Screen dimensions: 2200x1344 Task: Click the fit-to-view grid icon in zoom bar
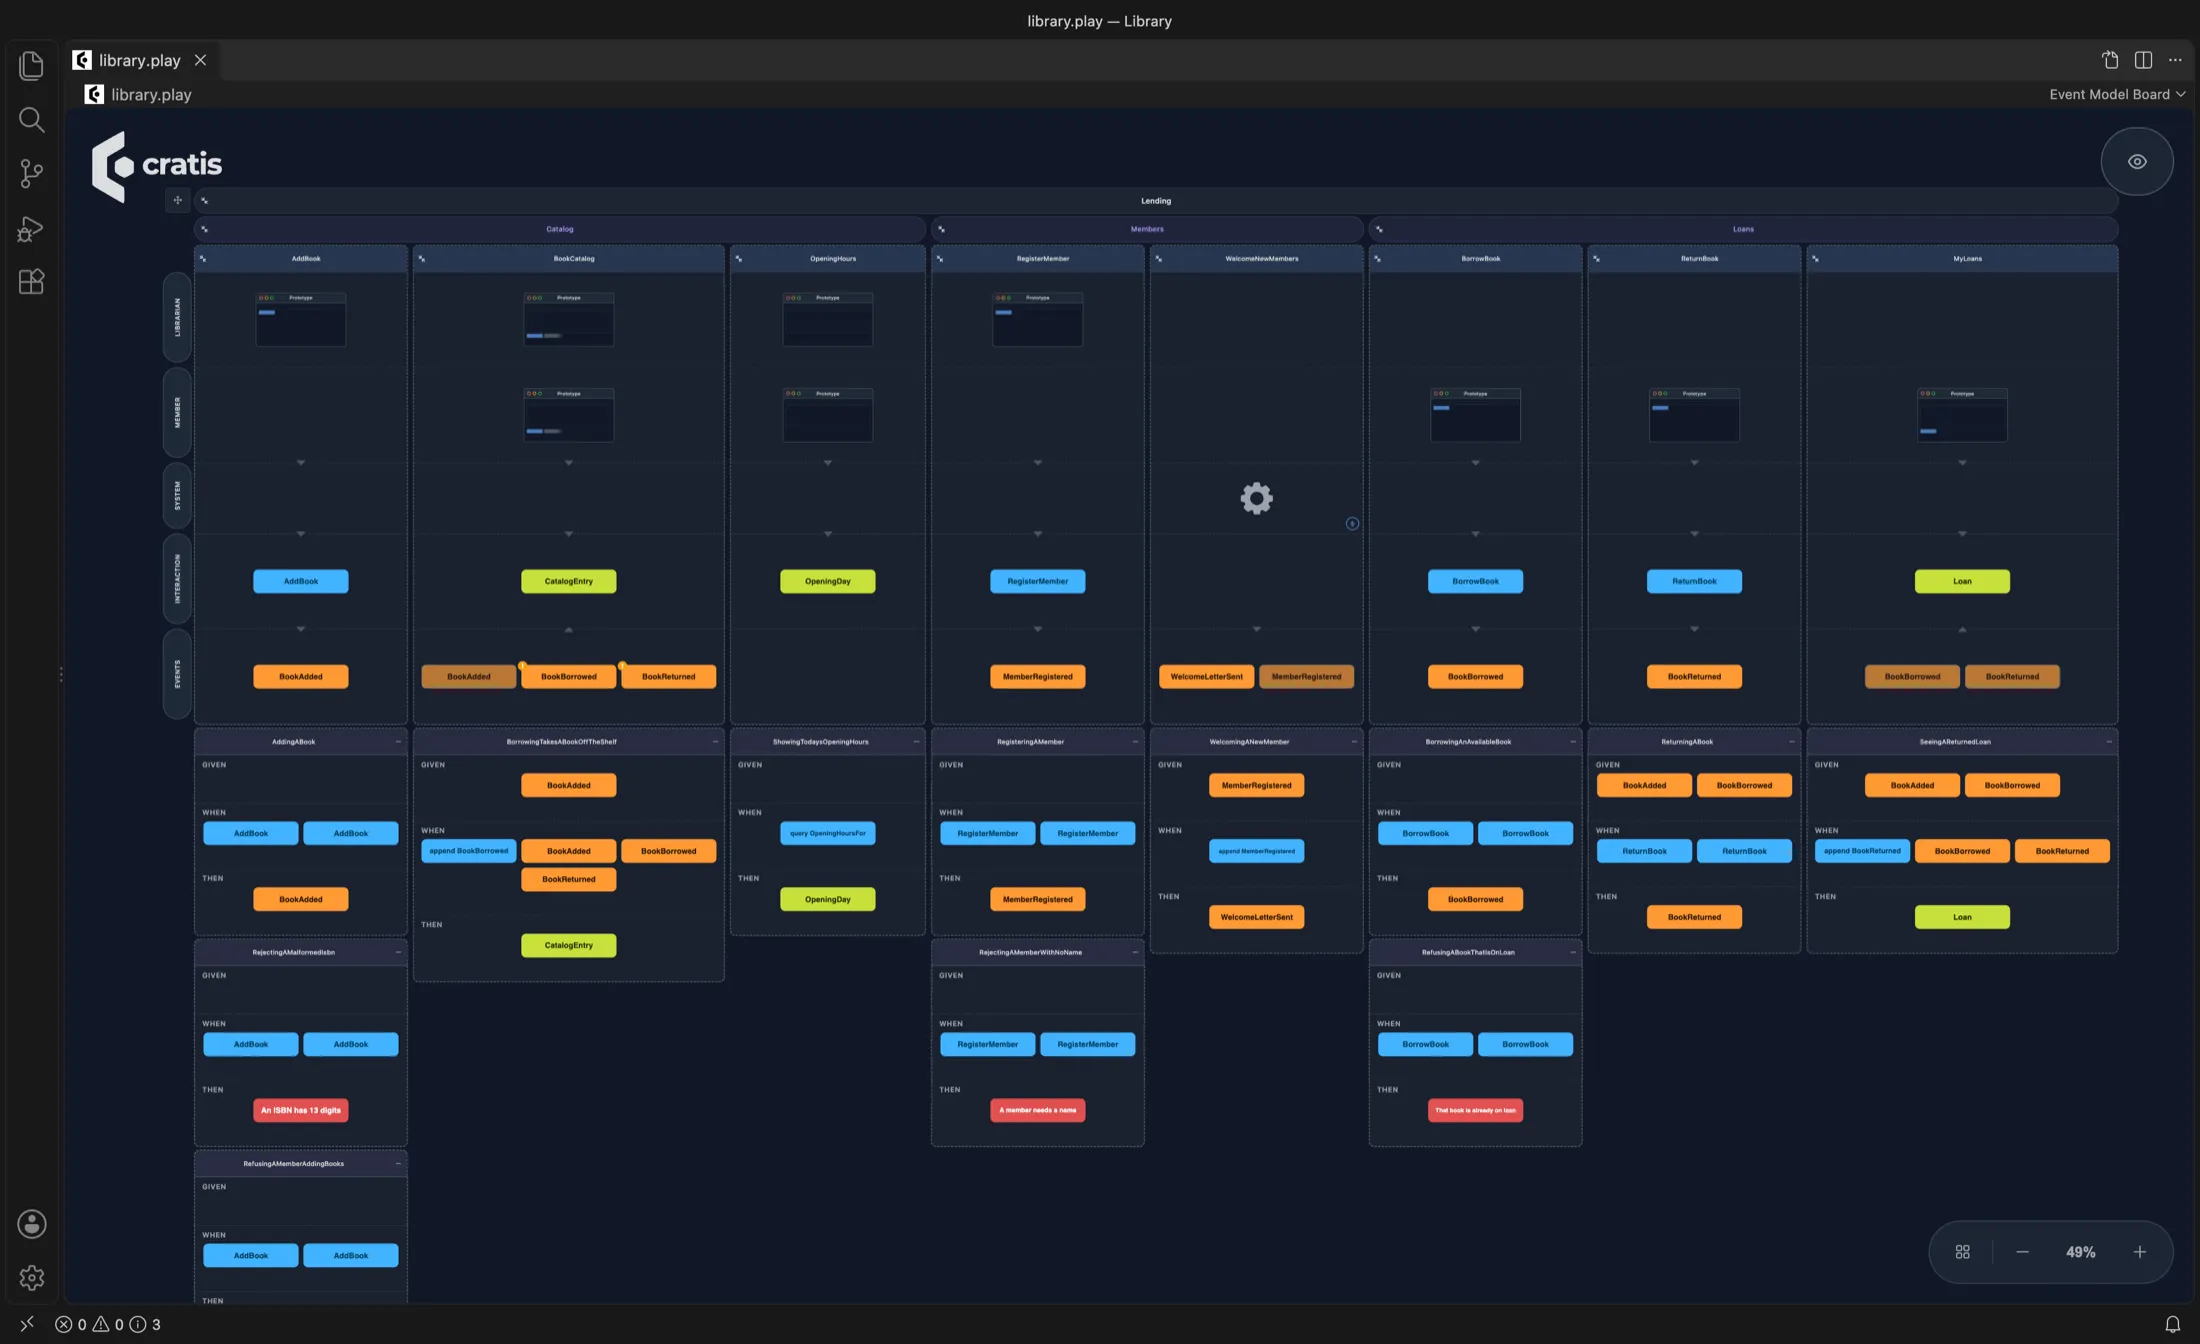(1962, 1252)
